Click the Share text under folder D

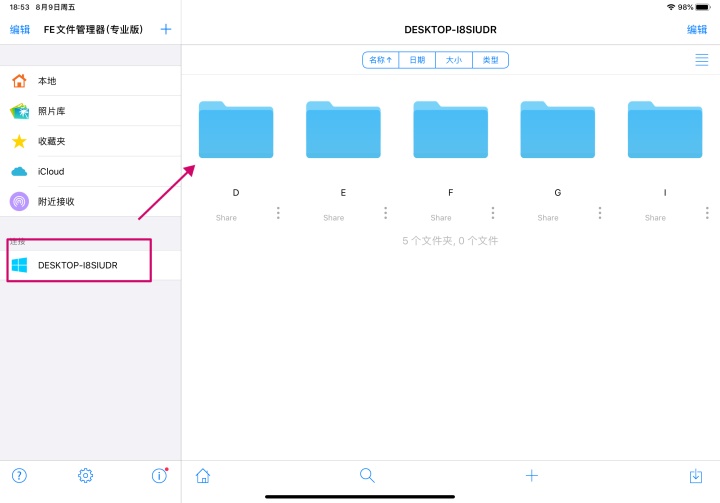tap(226, 218)
